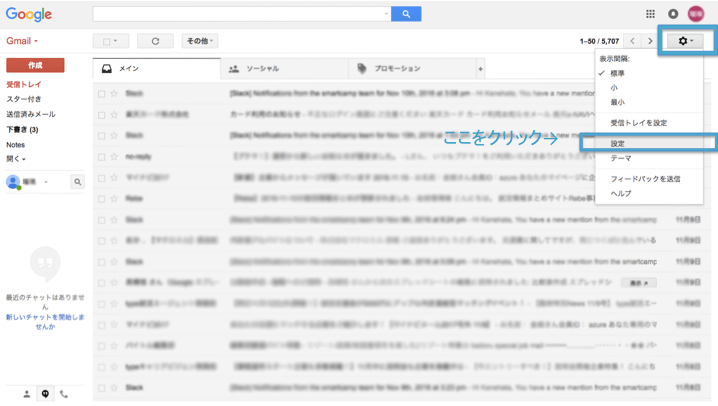
Task: Open Notes label in sidebar
Action: (x=16, y=145)
